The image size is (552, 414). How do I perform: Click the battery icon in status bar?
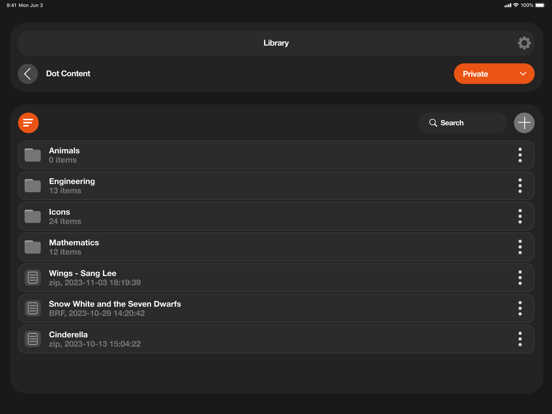(x=540, y=5)
